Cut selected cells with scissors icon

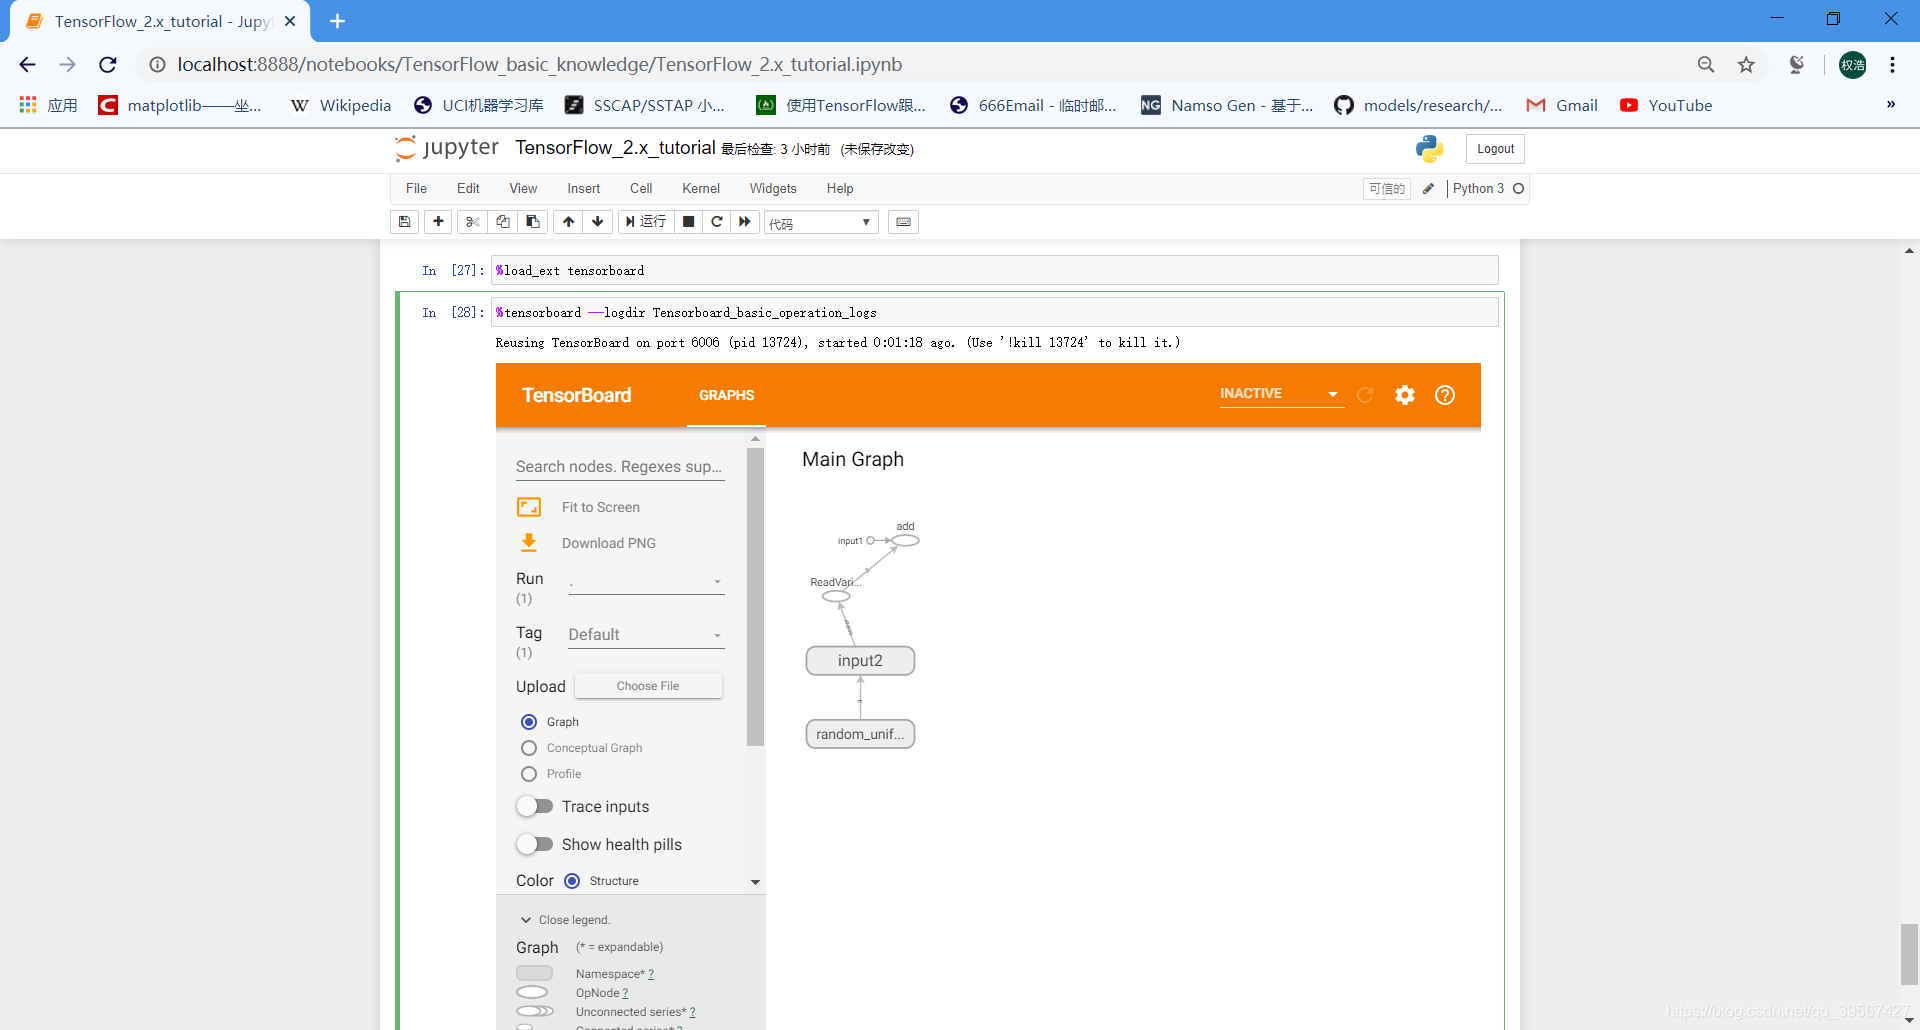pyautogui.click(x=472, y=222)
